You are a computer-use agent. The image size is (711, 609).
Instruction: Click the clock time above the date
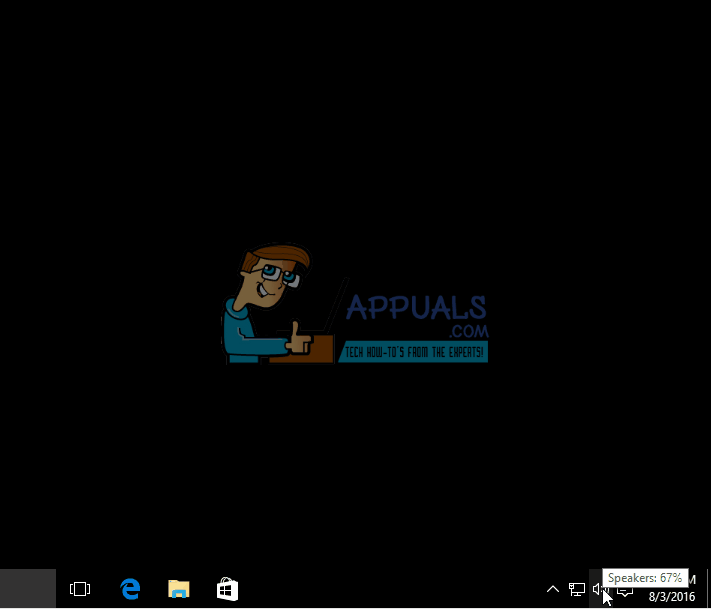point(690,581)
